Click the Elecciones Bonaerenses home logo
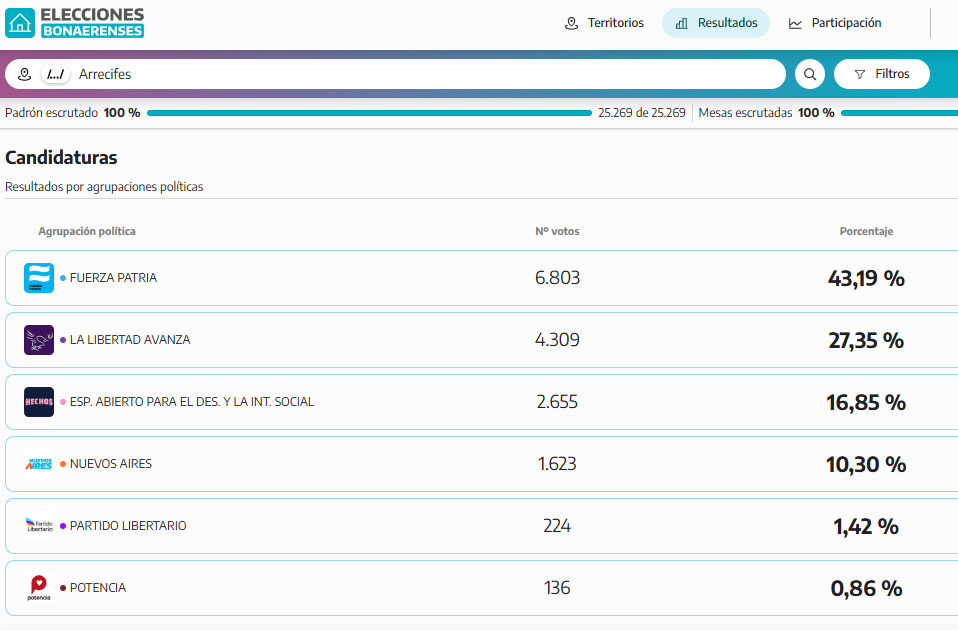Screen dimensions: 958x630 [75, 23]
